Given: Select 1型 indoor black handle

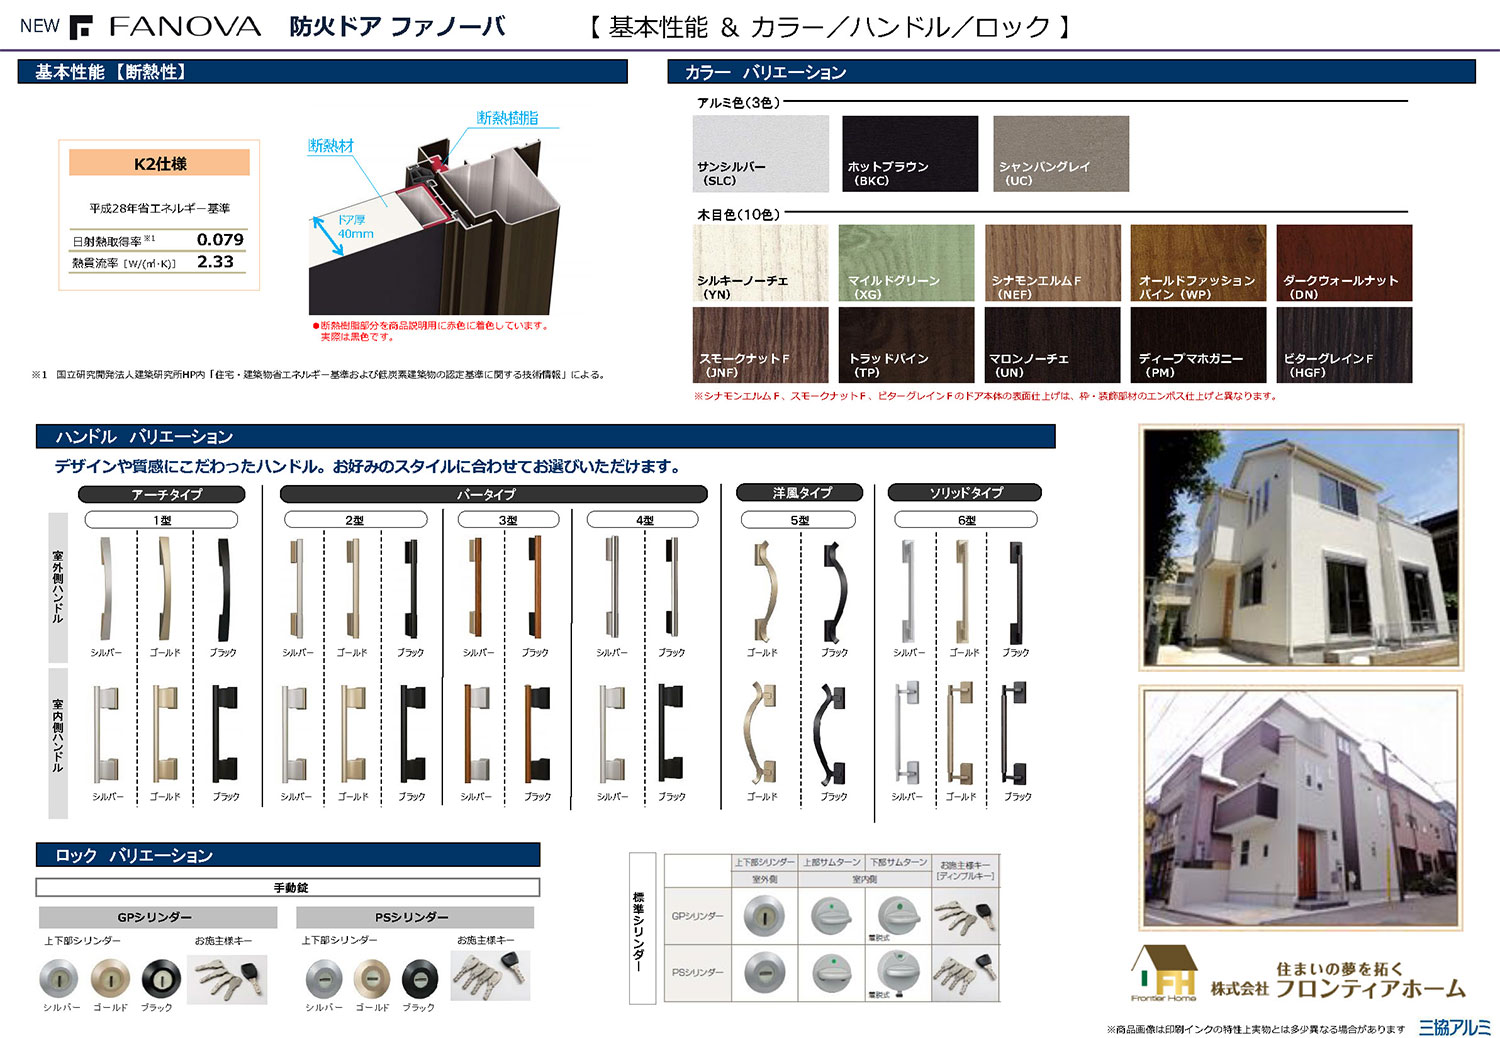Looking at the screenshot, I should click(x=225, y=735).
